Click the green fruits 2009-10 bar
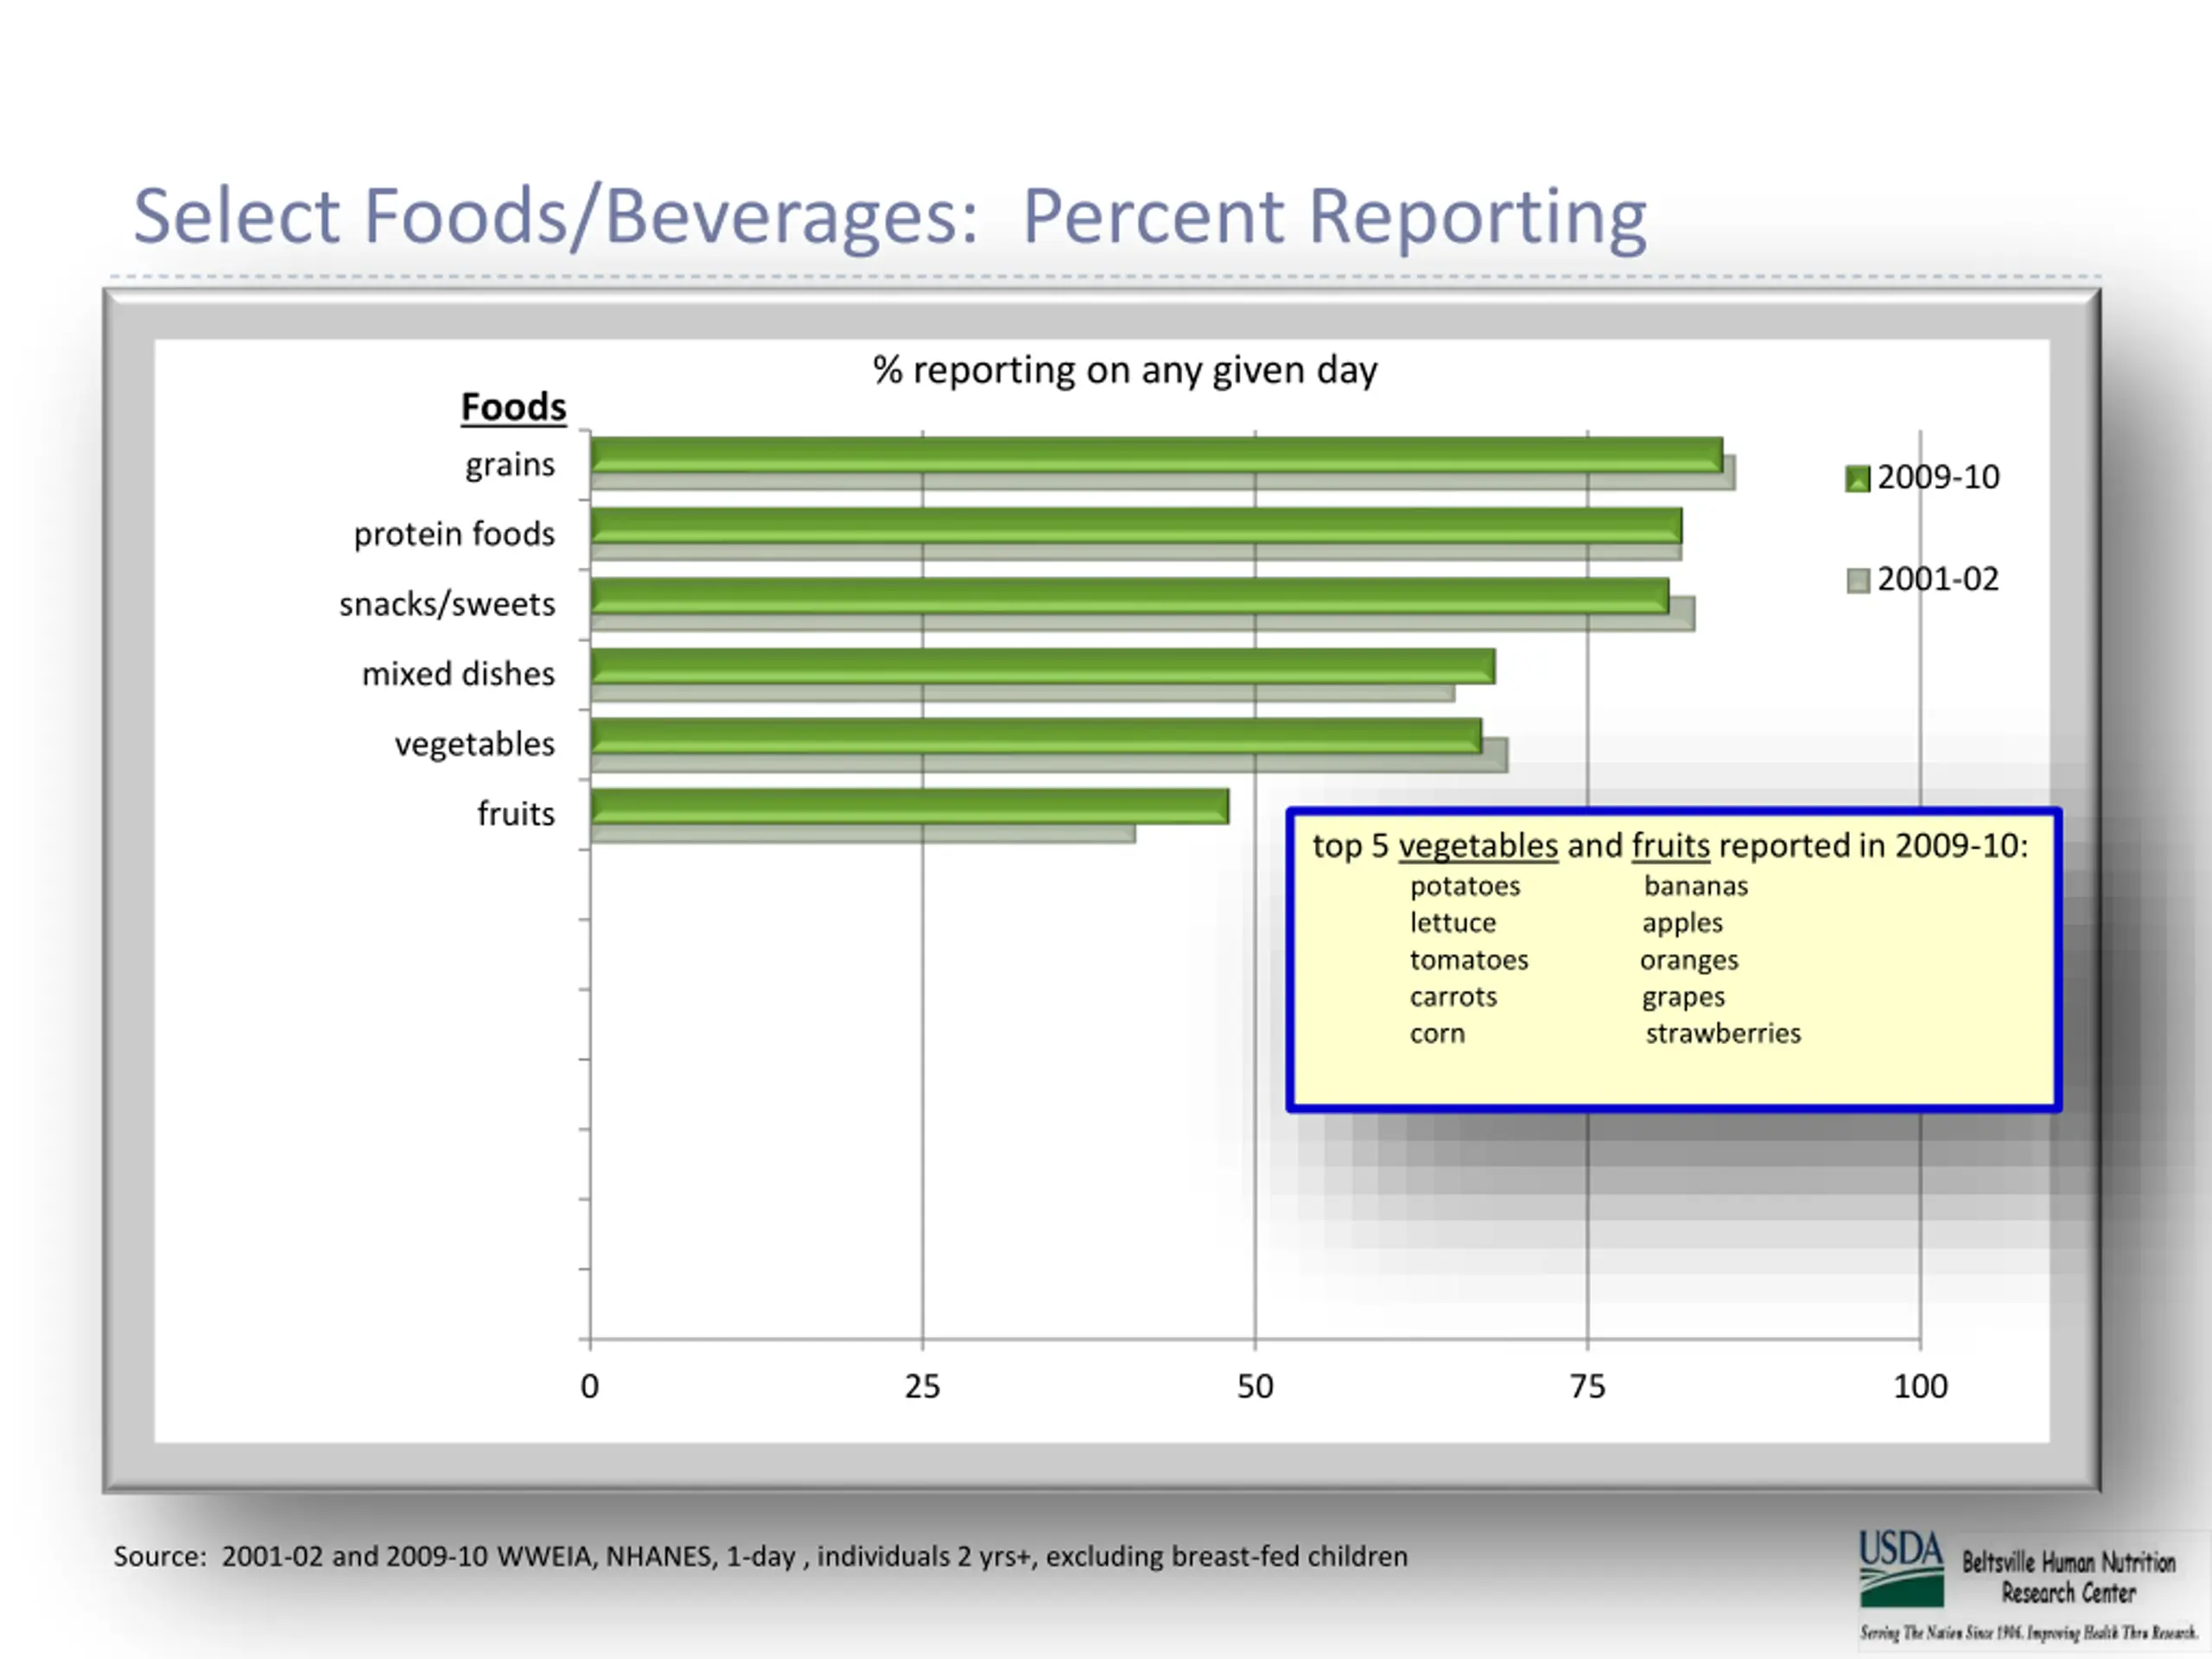The width and height of the screenshot is (2212, 1659). coord(908,806)
